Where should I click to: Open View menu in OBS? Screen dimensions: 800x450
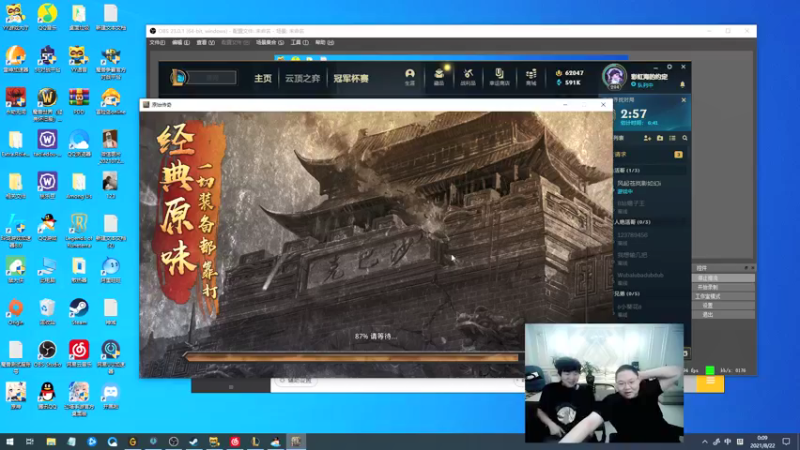(206, 43)
